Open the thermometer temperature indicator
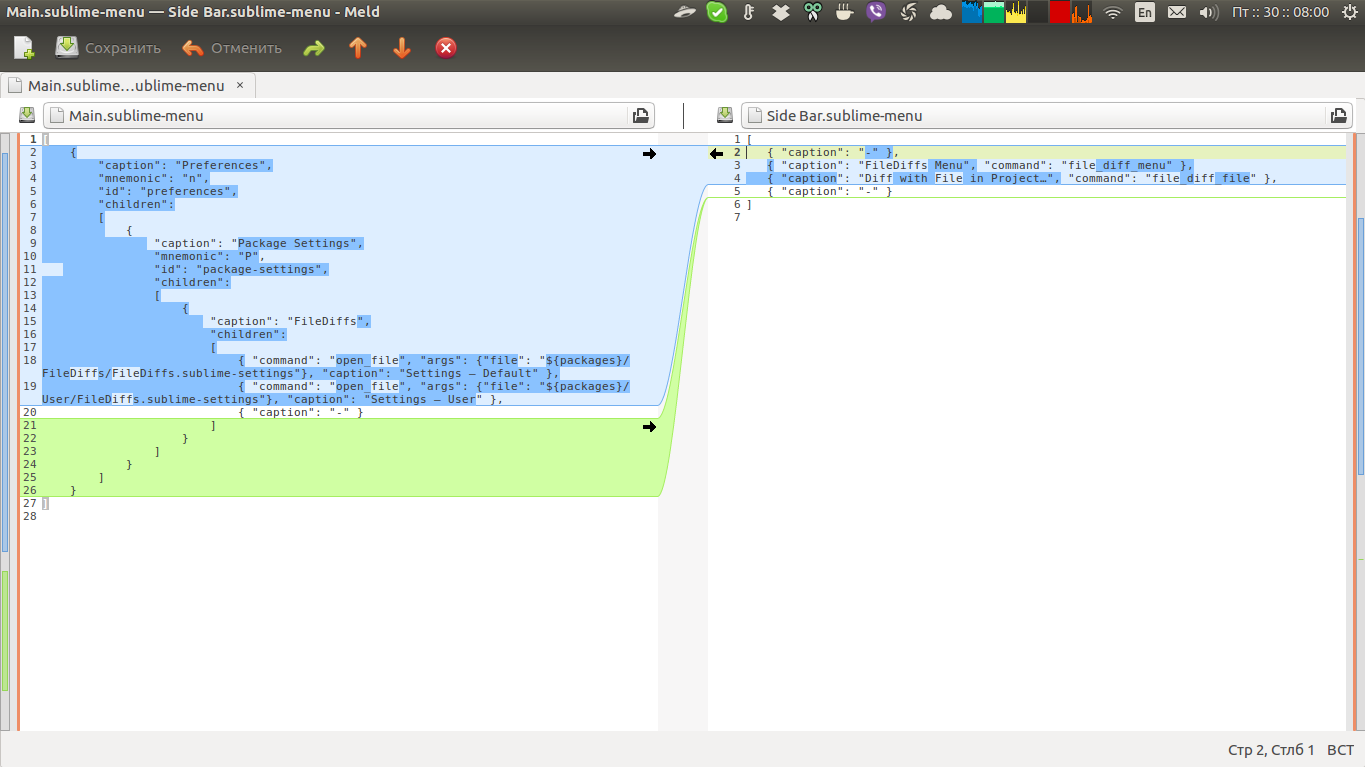 (x=749, y=12)
